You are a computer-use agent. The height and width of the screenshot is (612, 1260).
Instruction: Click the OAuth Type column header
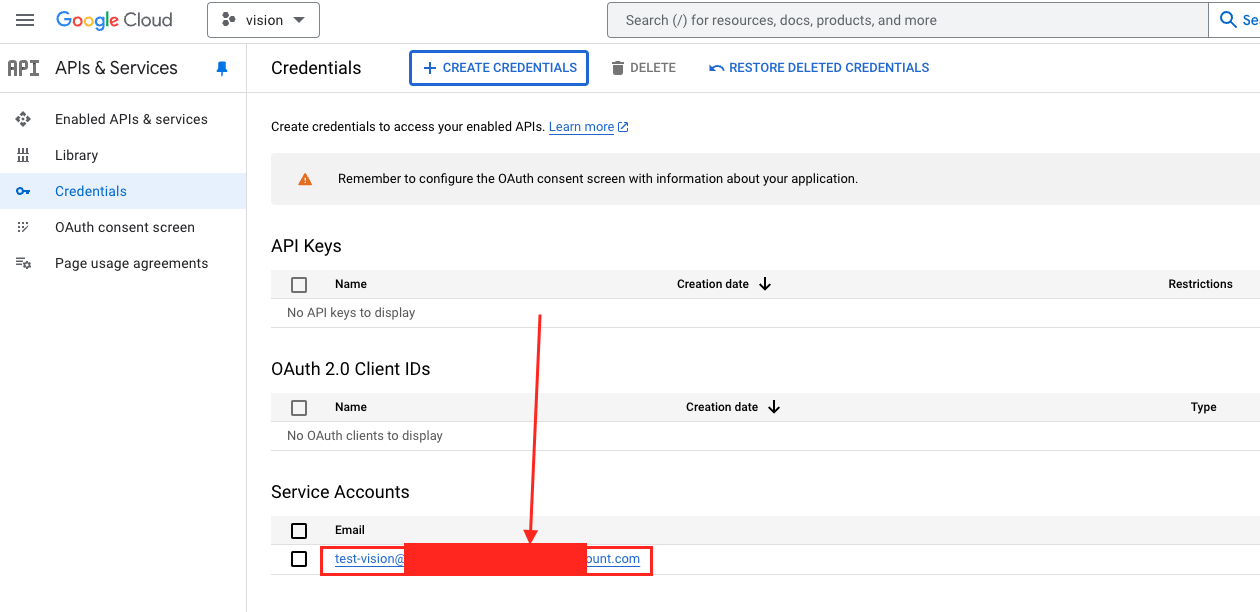(1204, 407)
